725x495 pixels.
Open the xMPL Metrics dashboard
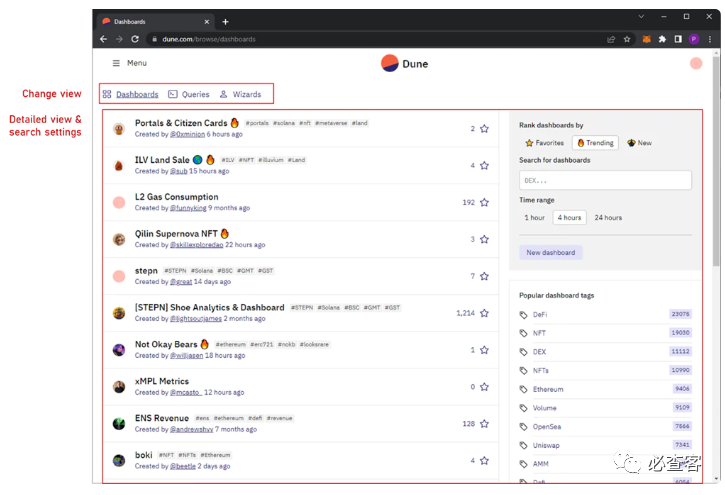(x=162, y=381)
